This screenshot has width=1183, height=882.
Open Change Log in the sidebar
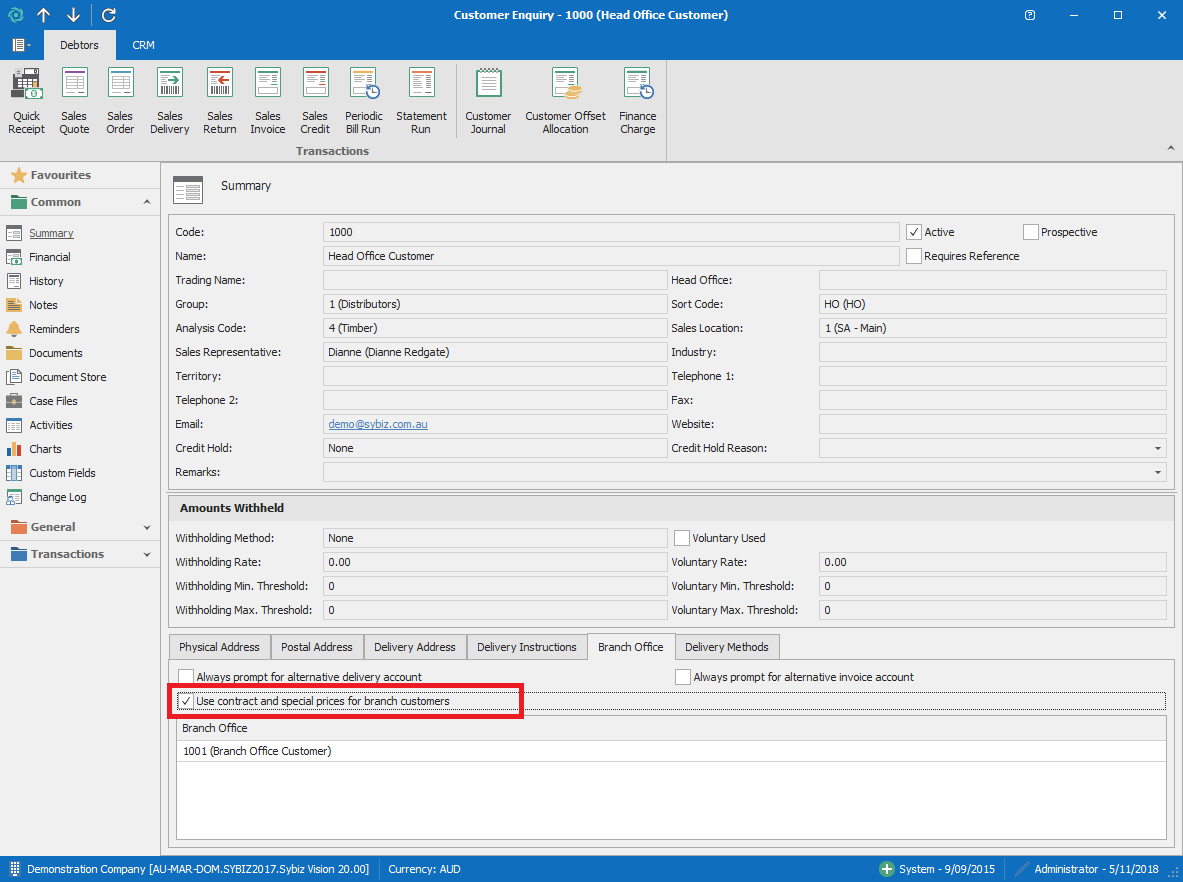tap(57, 497)
